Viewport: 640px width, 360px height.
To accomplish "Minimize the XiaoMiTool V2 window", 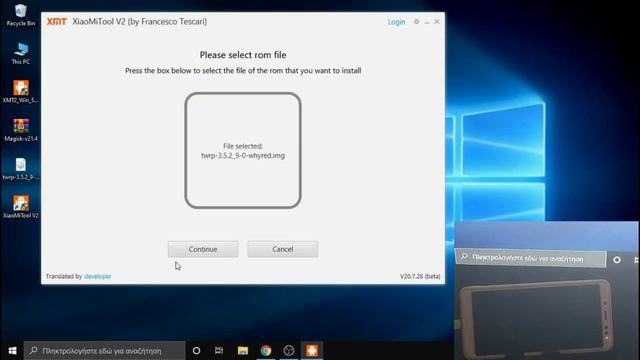I will pos(427,22).
